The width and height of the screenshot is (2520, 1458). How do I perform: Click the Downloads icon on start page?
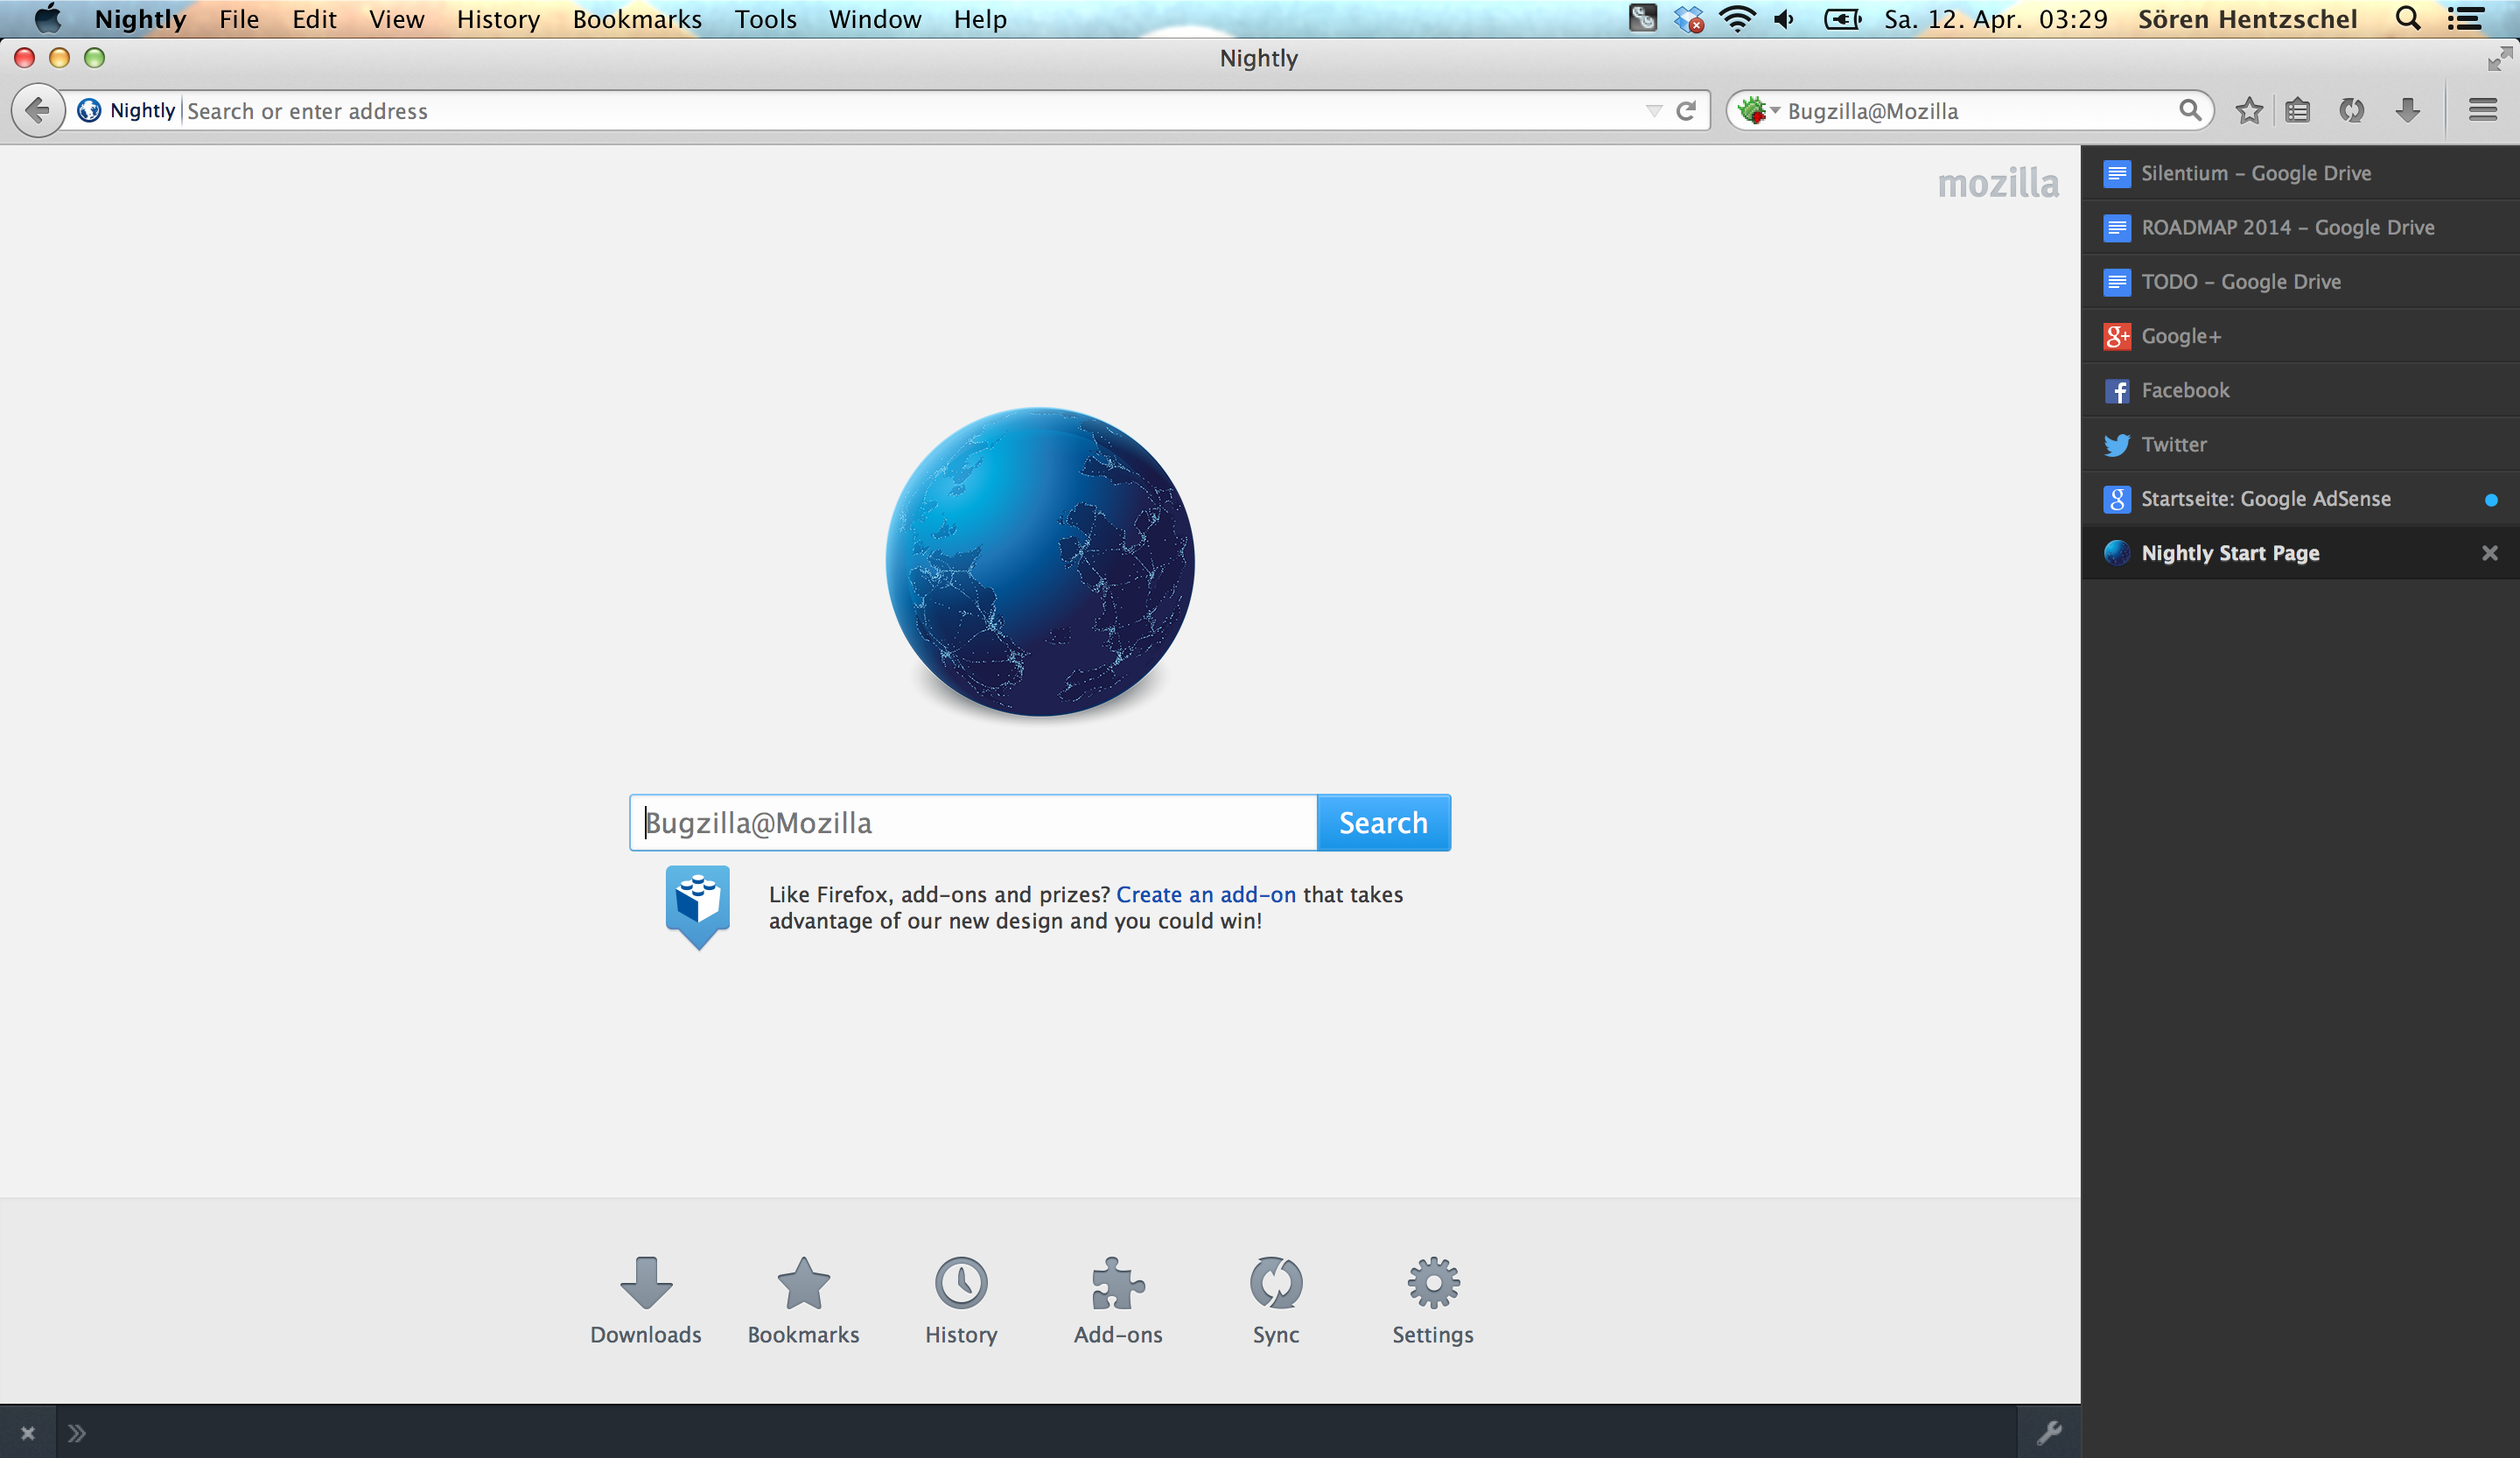(x=646, y=1284)
